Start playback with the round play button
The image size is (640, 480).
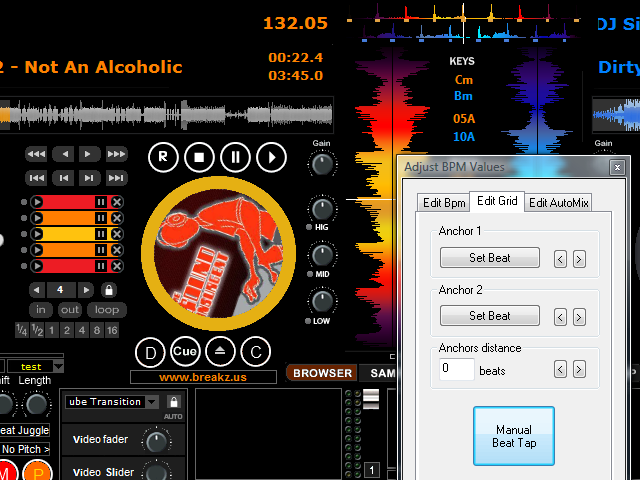click(x=271, y=157)
